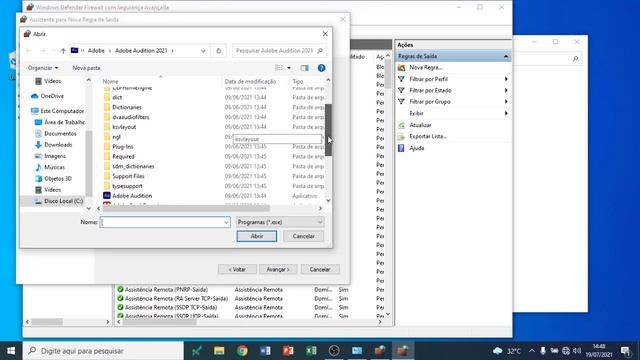Viewport: 640px width, 360px height.
Task: Go up one folder level in Abrir dialog
Action: 63,51
